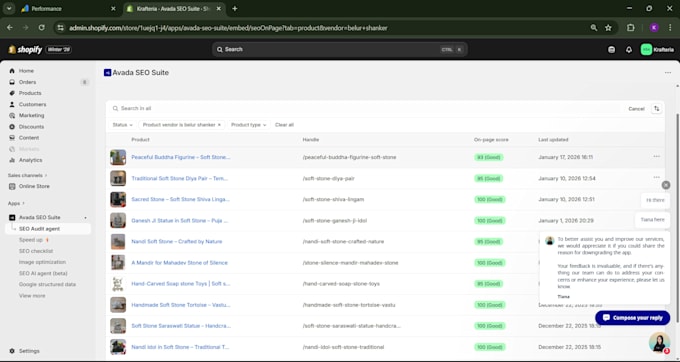Open row actions for Soft Stone Diya Pair
This screenshot has height=362, width=680.
(x=657, y=177)
